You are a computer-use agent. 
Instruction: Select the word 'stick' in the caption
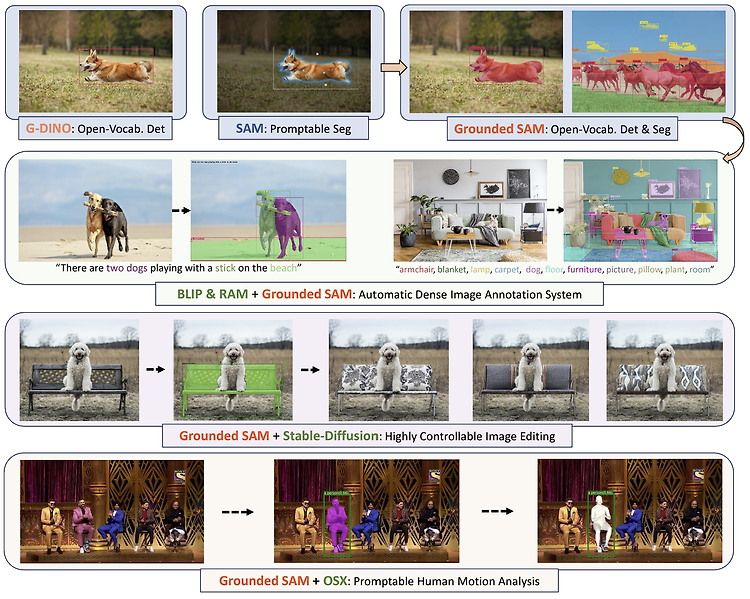coord(225,268)
